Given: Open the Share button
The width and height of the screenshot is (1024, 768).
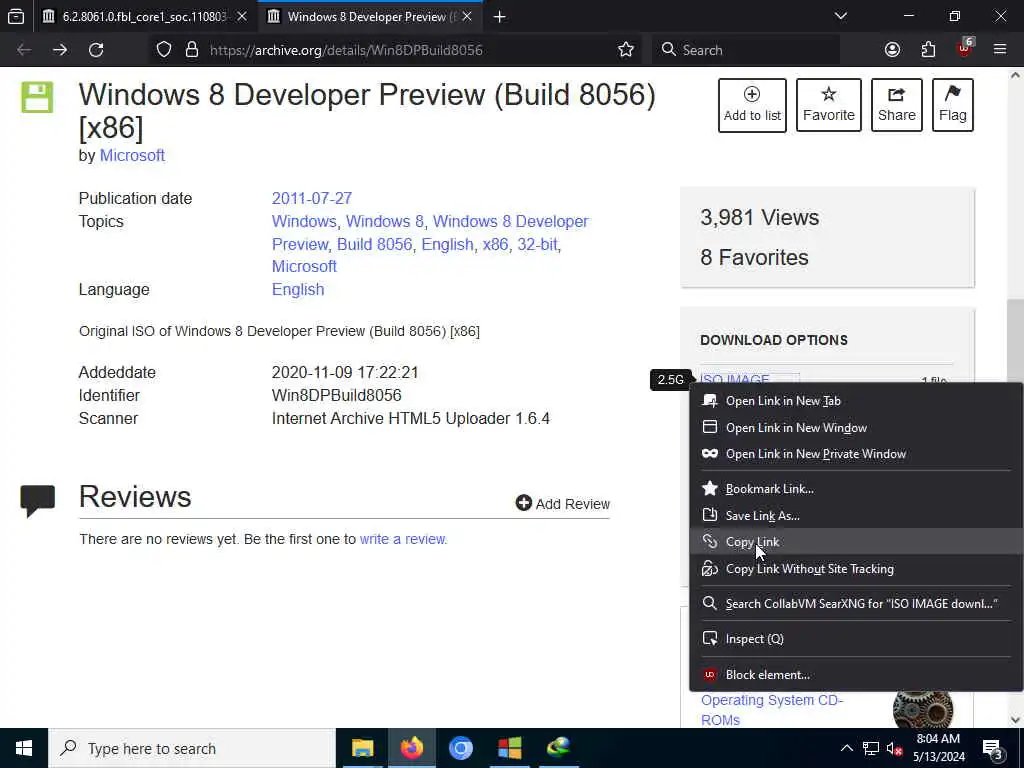Looking at the screenshot, I should point(897,105).
